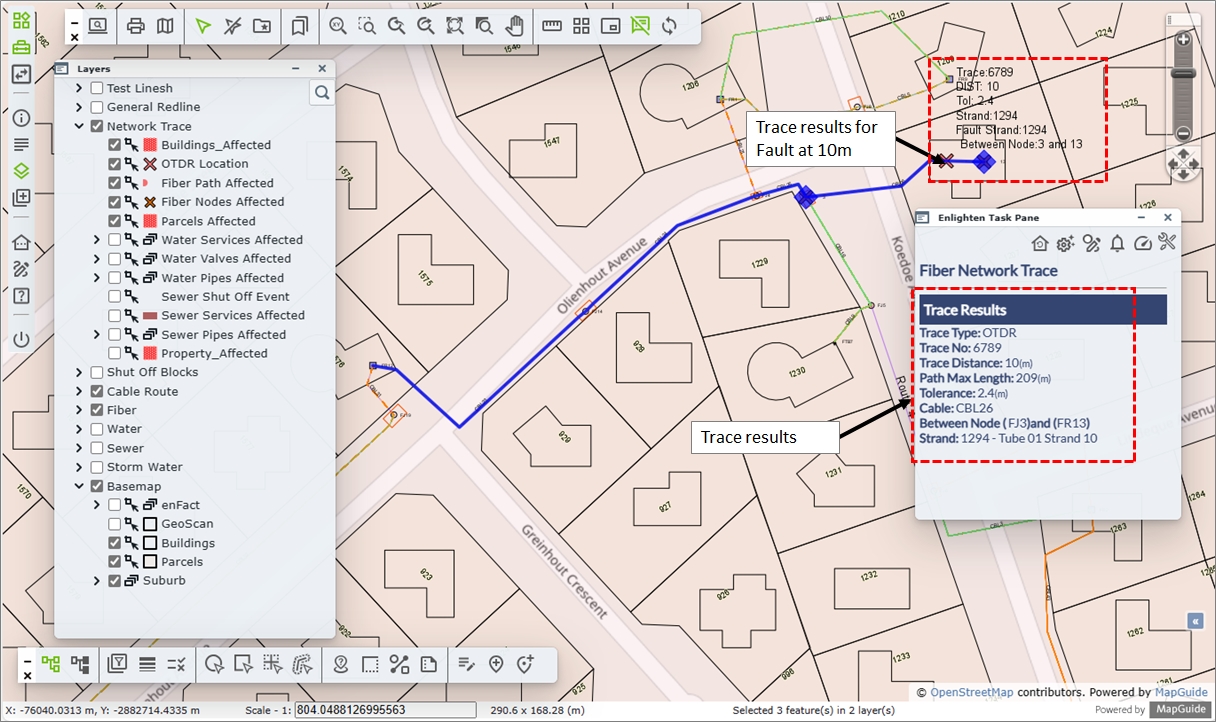Image resolution: width=1216 pixels, height=722 pixels.
Task: Enable the Water layer checkbox
Action: [97, 429]
